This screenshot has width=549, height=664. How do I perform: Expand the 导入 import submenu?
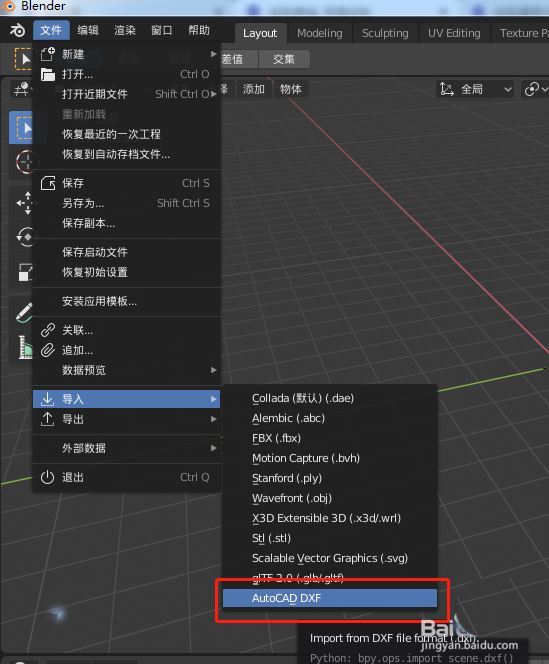[127, 399]
